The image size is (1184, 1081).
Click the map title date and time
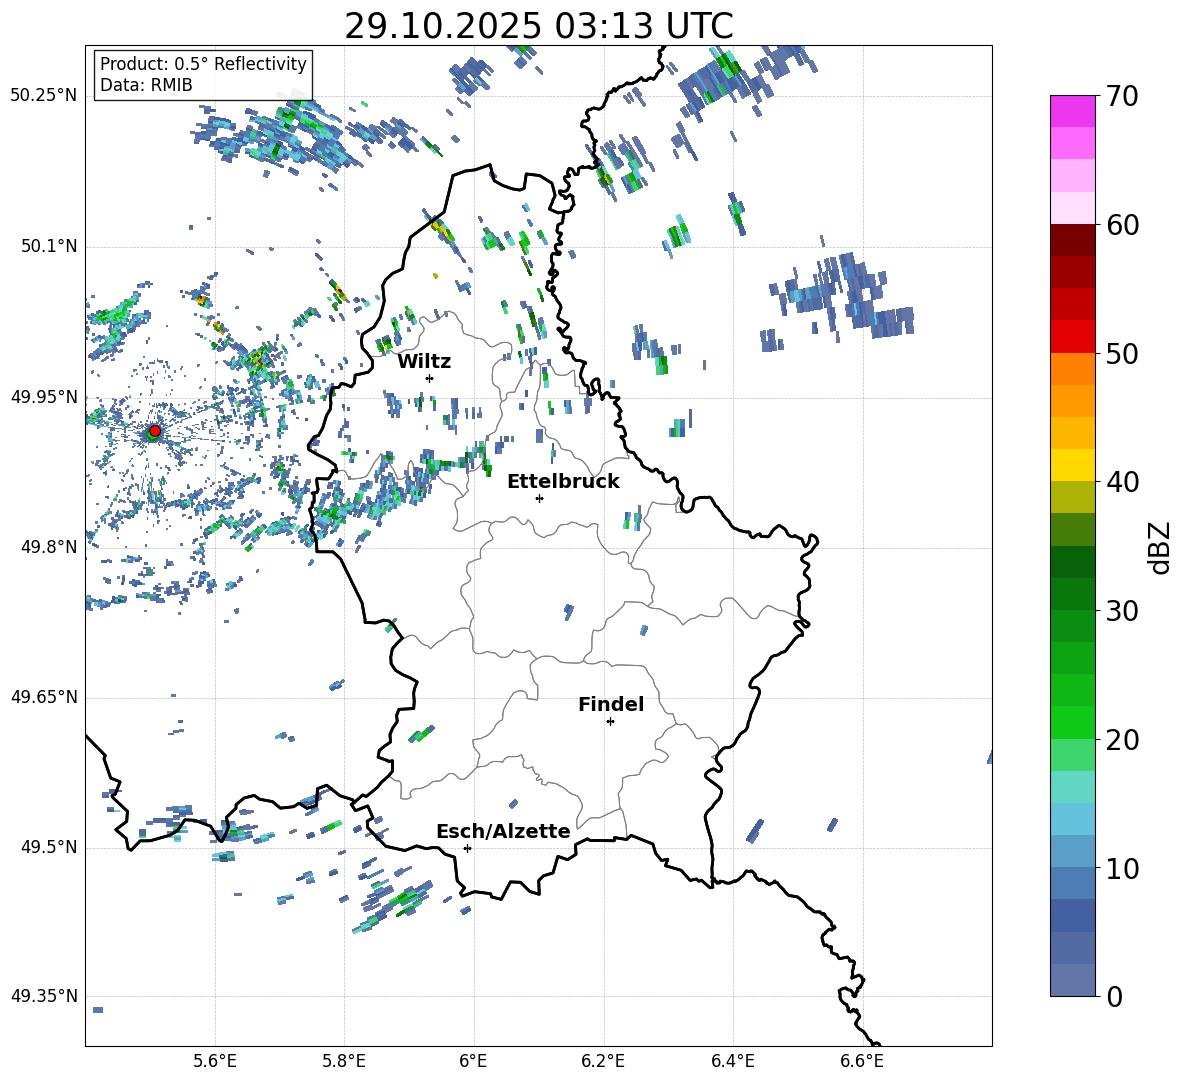(x=538, y=26)
